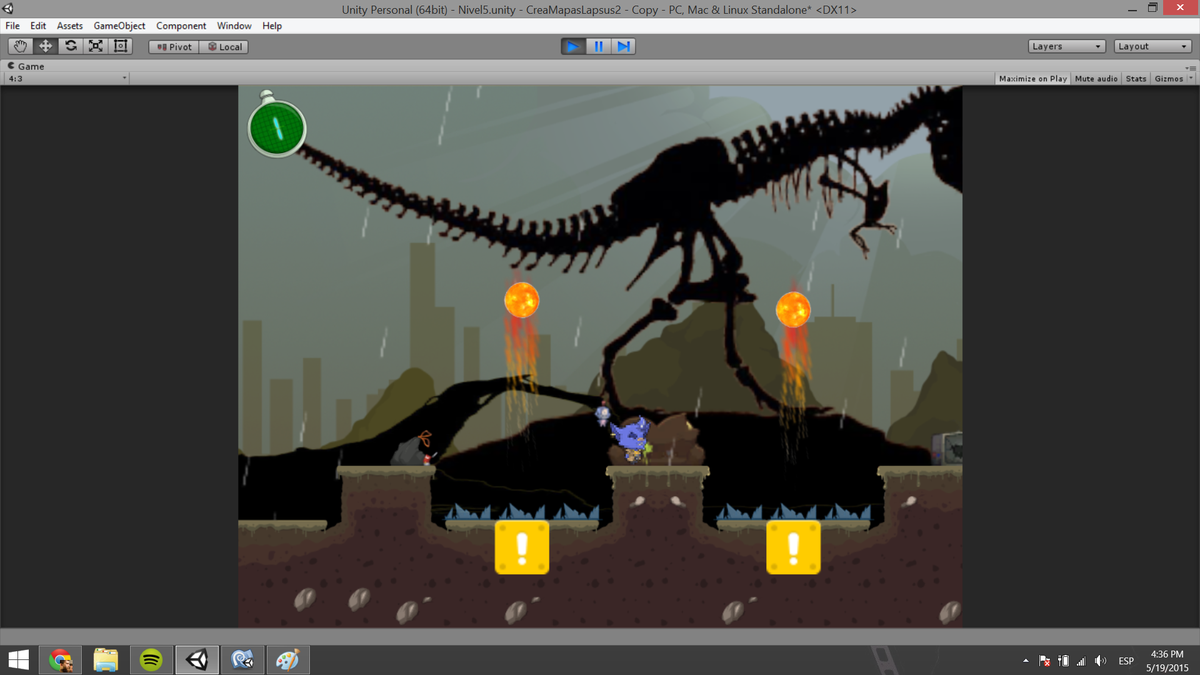This screenshot has width=1200, height=675.
Task: Click the green radar icon in game
Action: [276, 126]
